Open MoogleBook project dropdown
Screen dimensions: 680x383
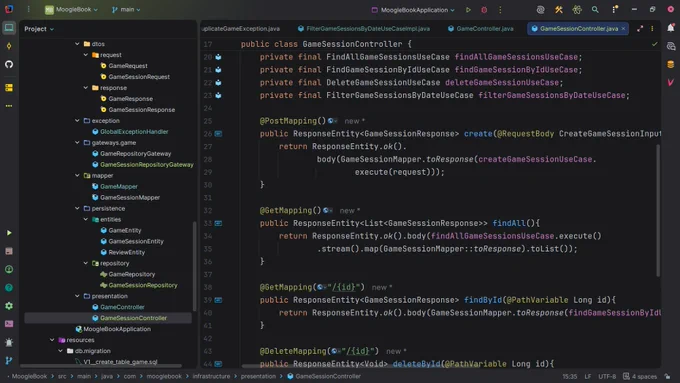tap(72, 10)
